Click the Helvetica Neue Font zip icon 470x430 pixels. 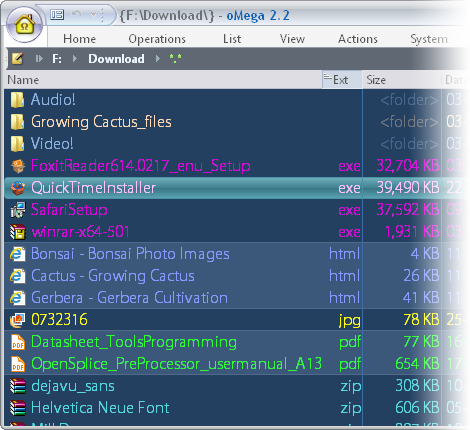click(18, 408)
